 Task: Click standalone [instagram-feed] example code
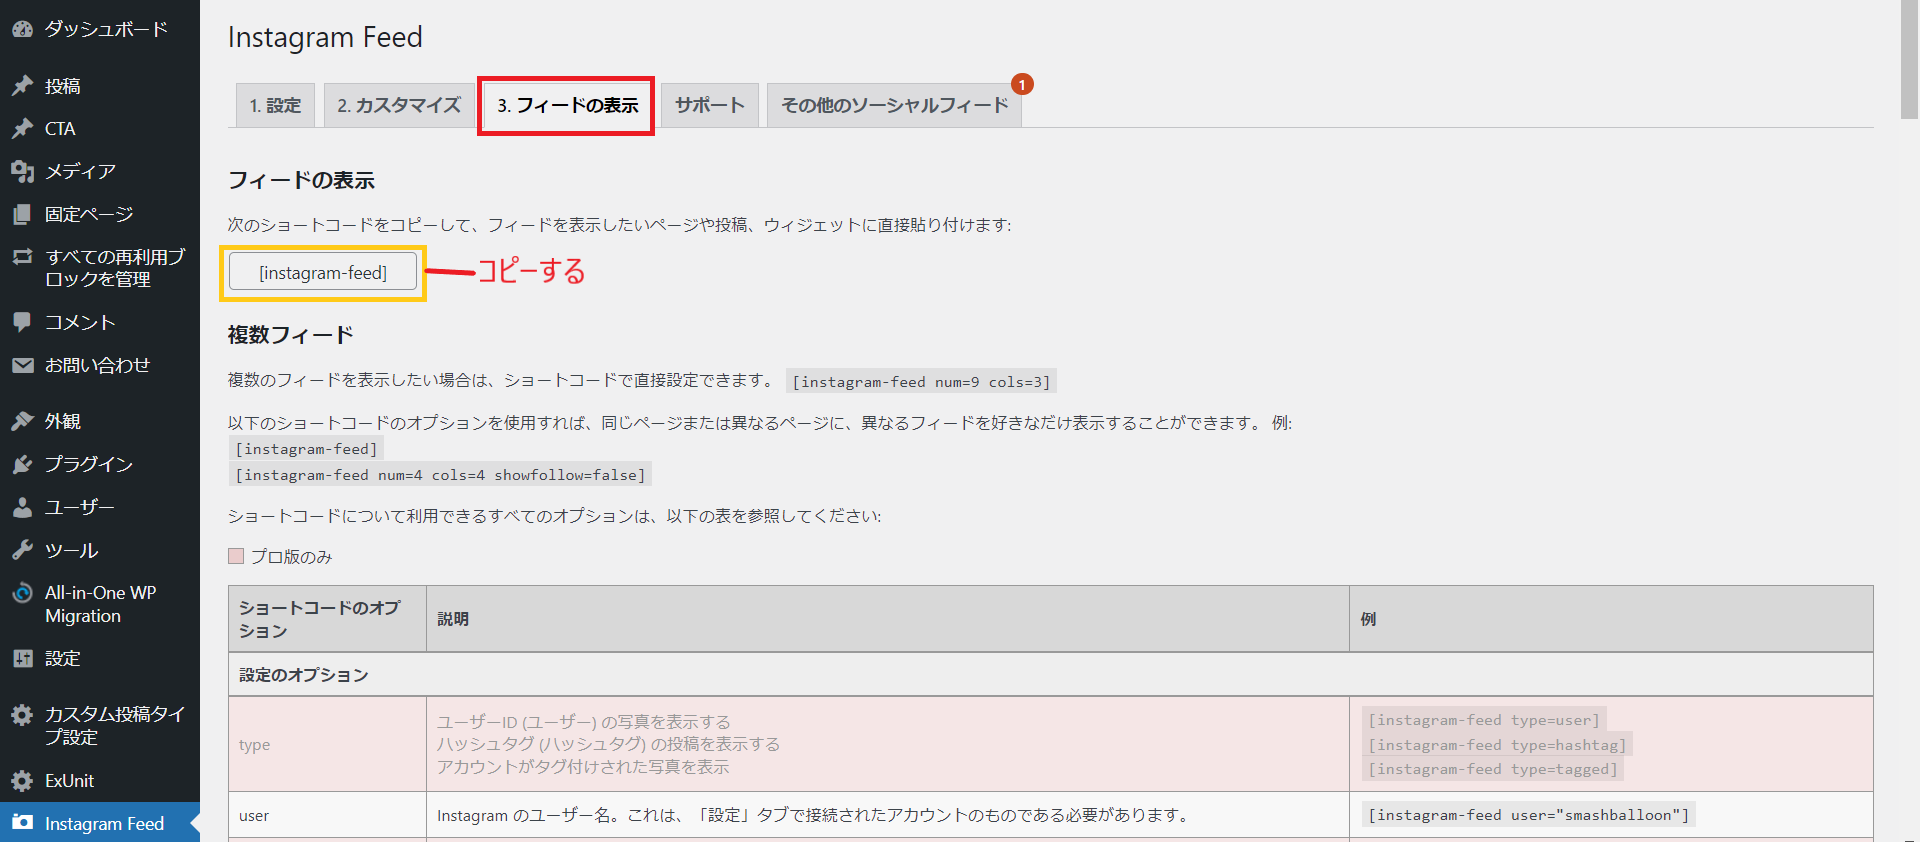pos(306,449)
